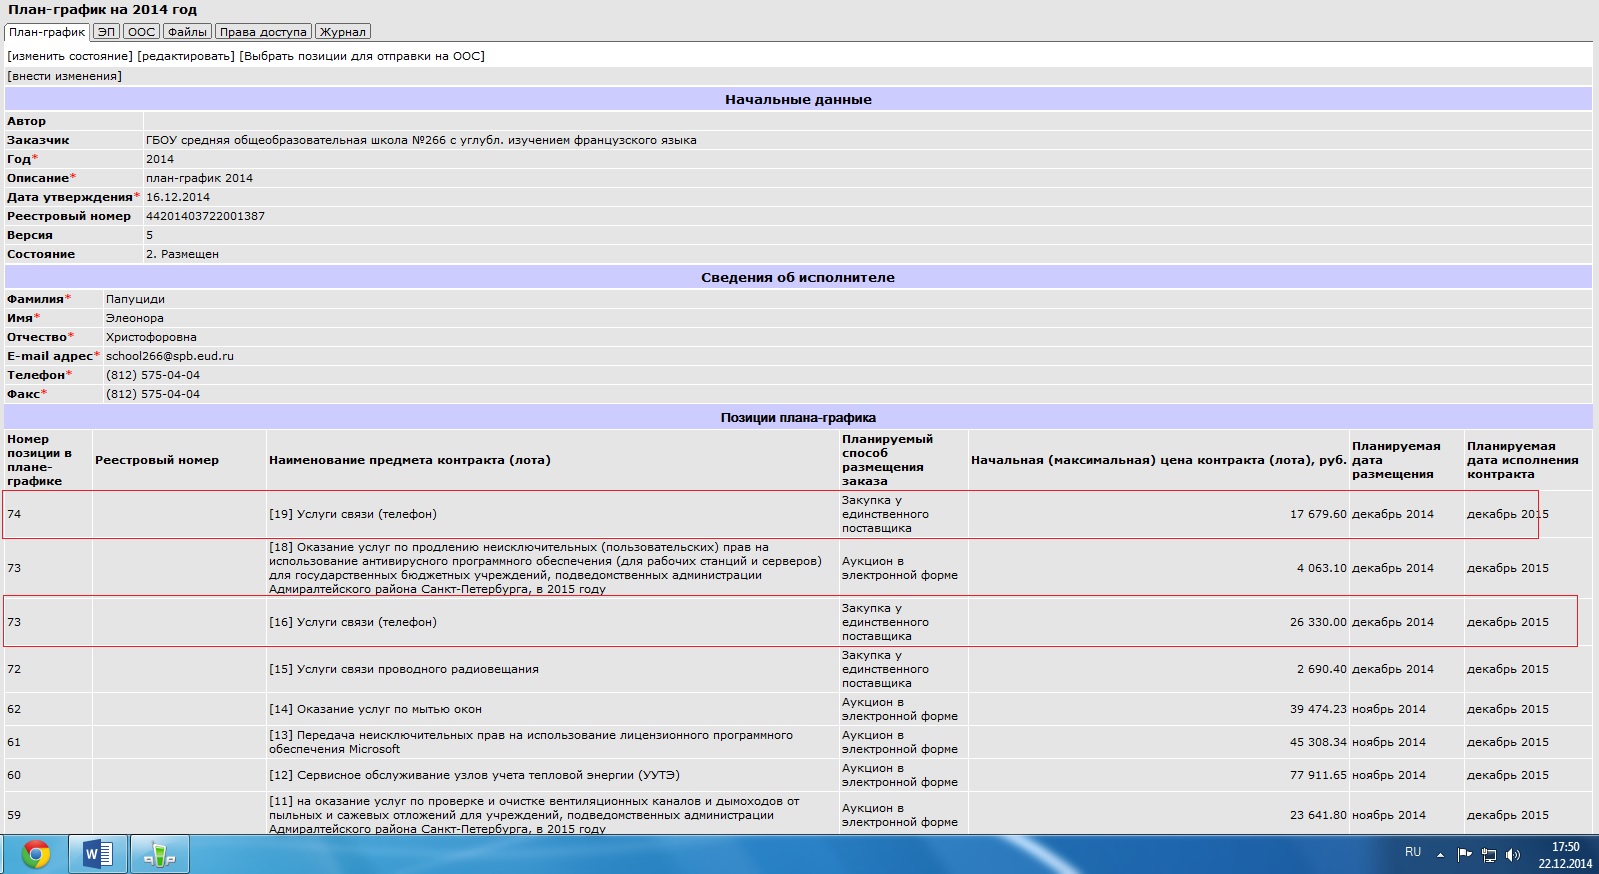Select row '[14] Оказание услуг по мытью окон'
Screen dimensions: 1599x874
pyautogui.click(x=375, y=709)
